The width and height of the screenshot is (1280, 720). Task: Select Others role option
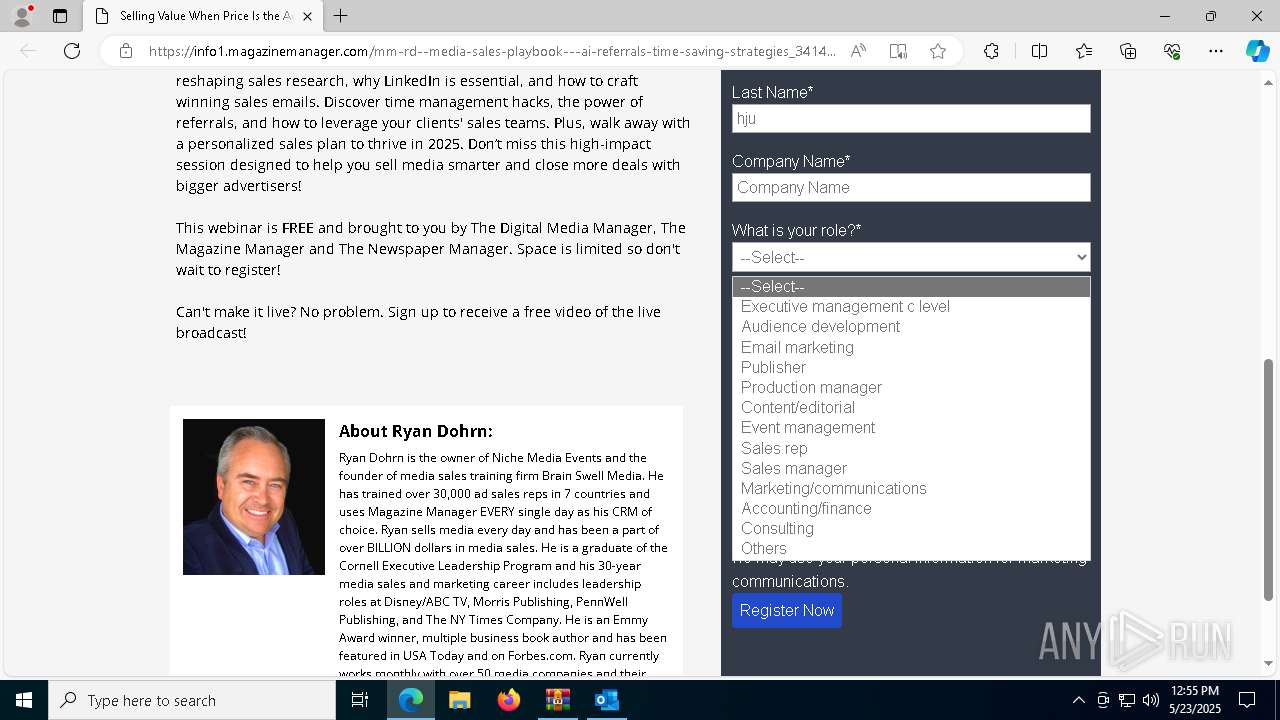pyautogui.click(x=911, y=548)
